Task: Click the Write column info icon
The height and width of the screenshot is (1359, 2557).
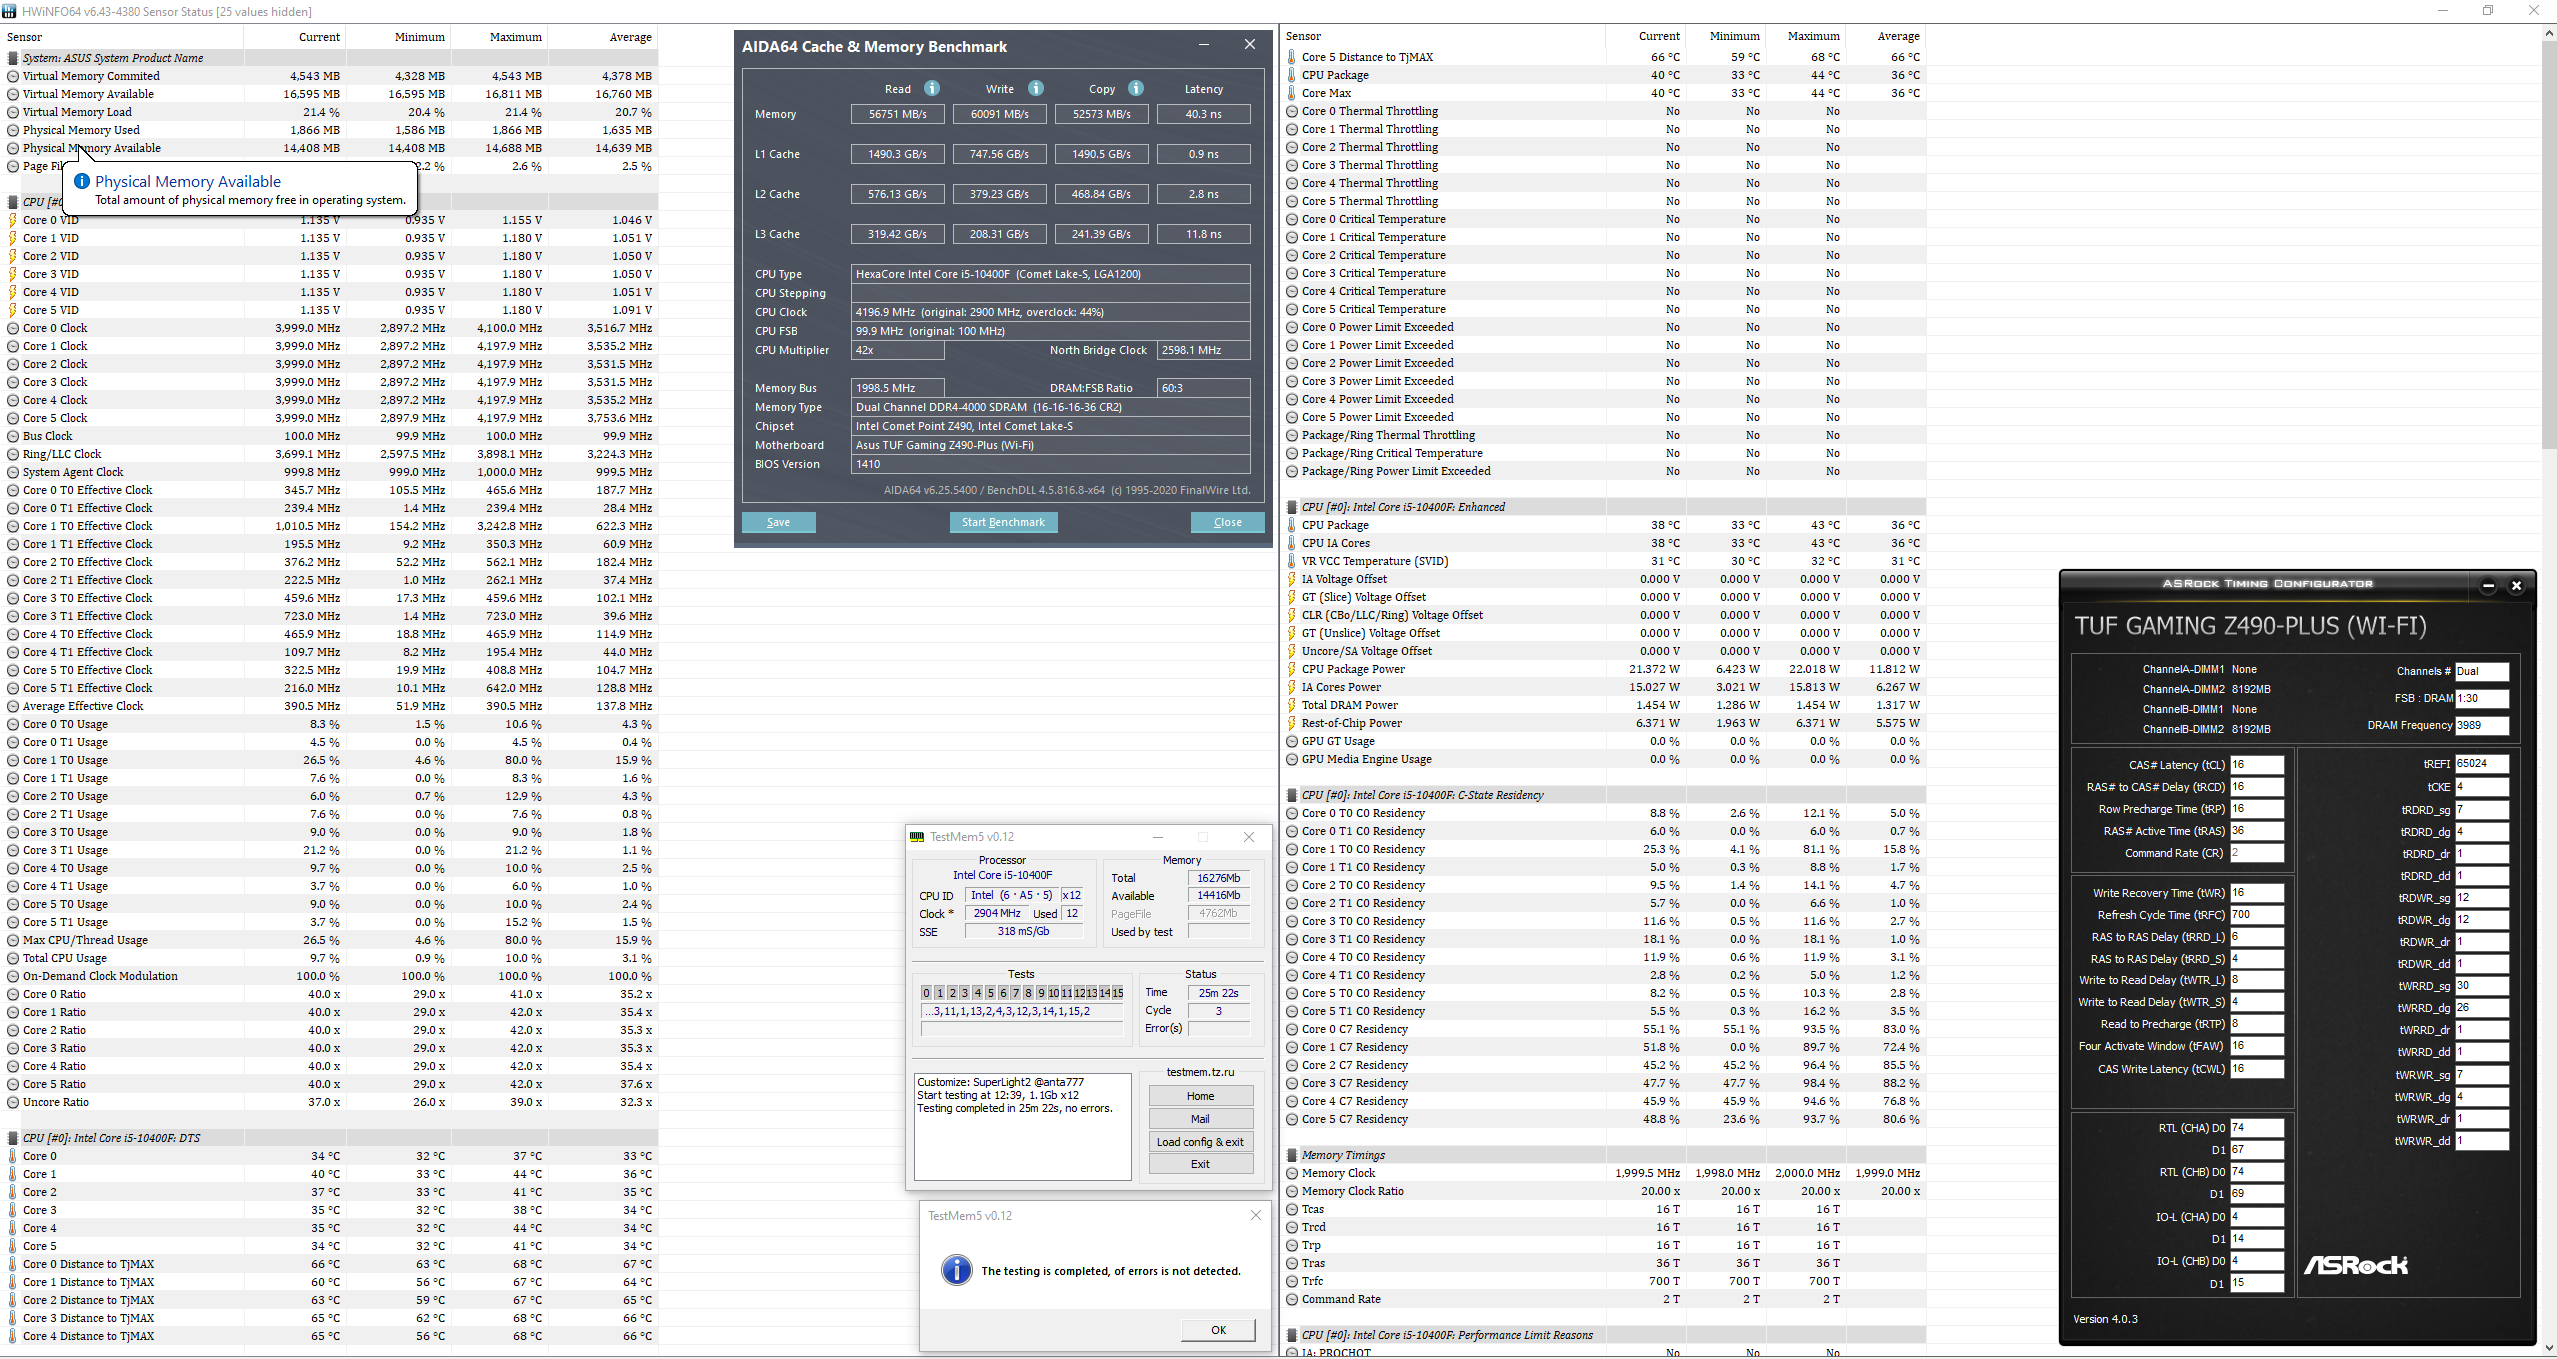Action: point(1036,88)
